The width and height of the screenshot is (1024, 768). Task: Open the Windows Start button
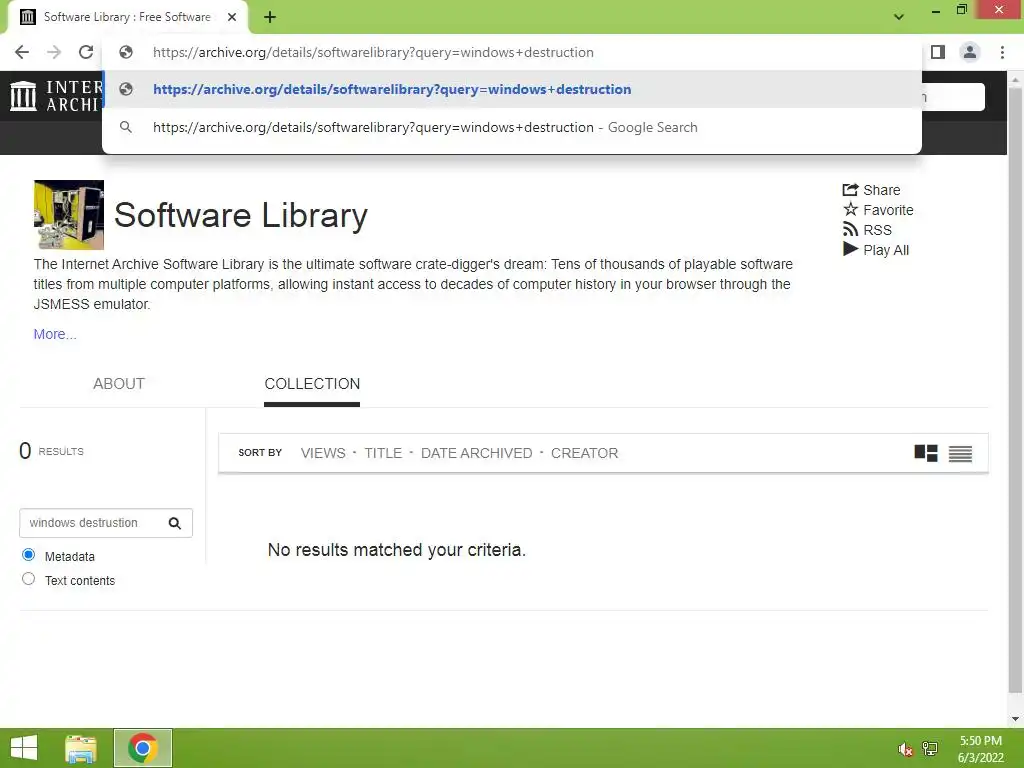(24, 748)
